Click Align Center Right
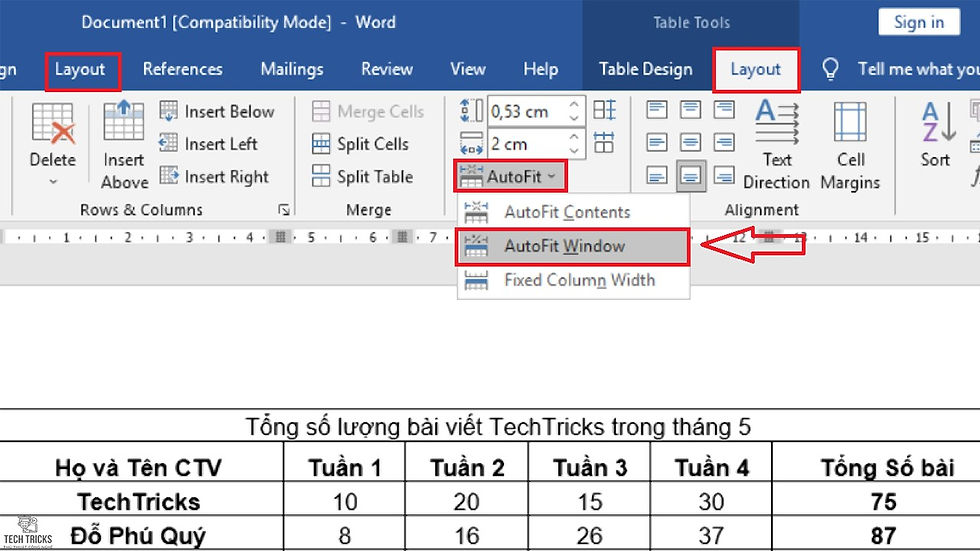Viewport: 980px width, 551px height. point(724,143)
